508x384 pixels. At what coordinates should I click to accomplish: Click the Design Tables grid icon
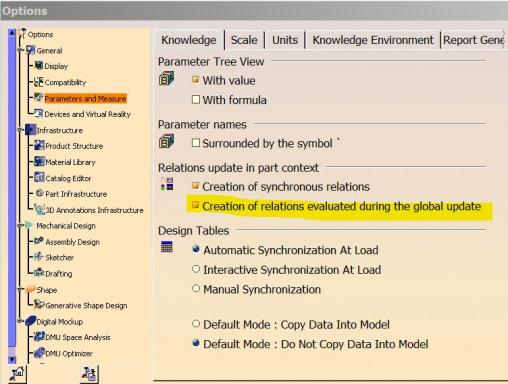tap(167, 247)
